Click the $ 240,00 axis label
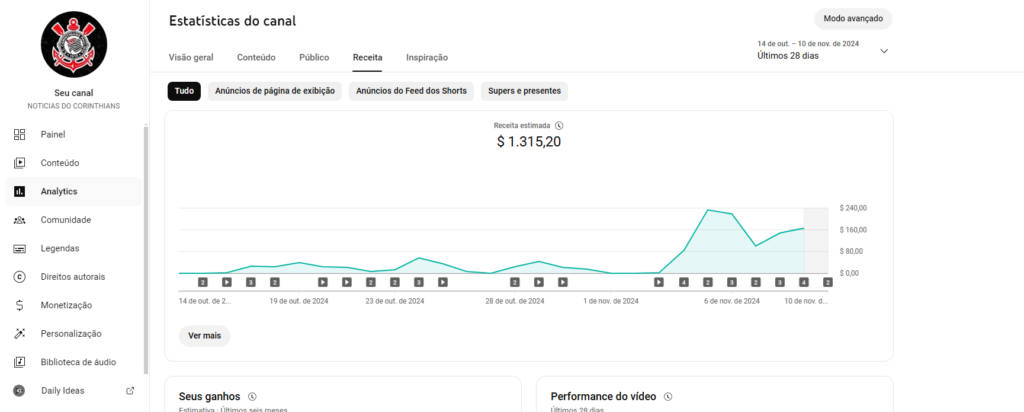 point(853,208)
